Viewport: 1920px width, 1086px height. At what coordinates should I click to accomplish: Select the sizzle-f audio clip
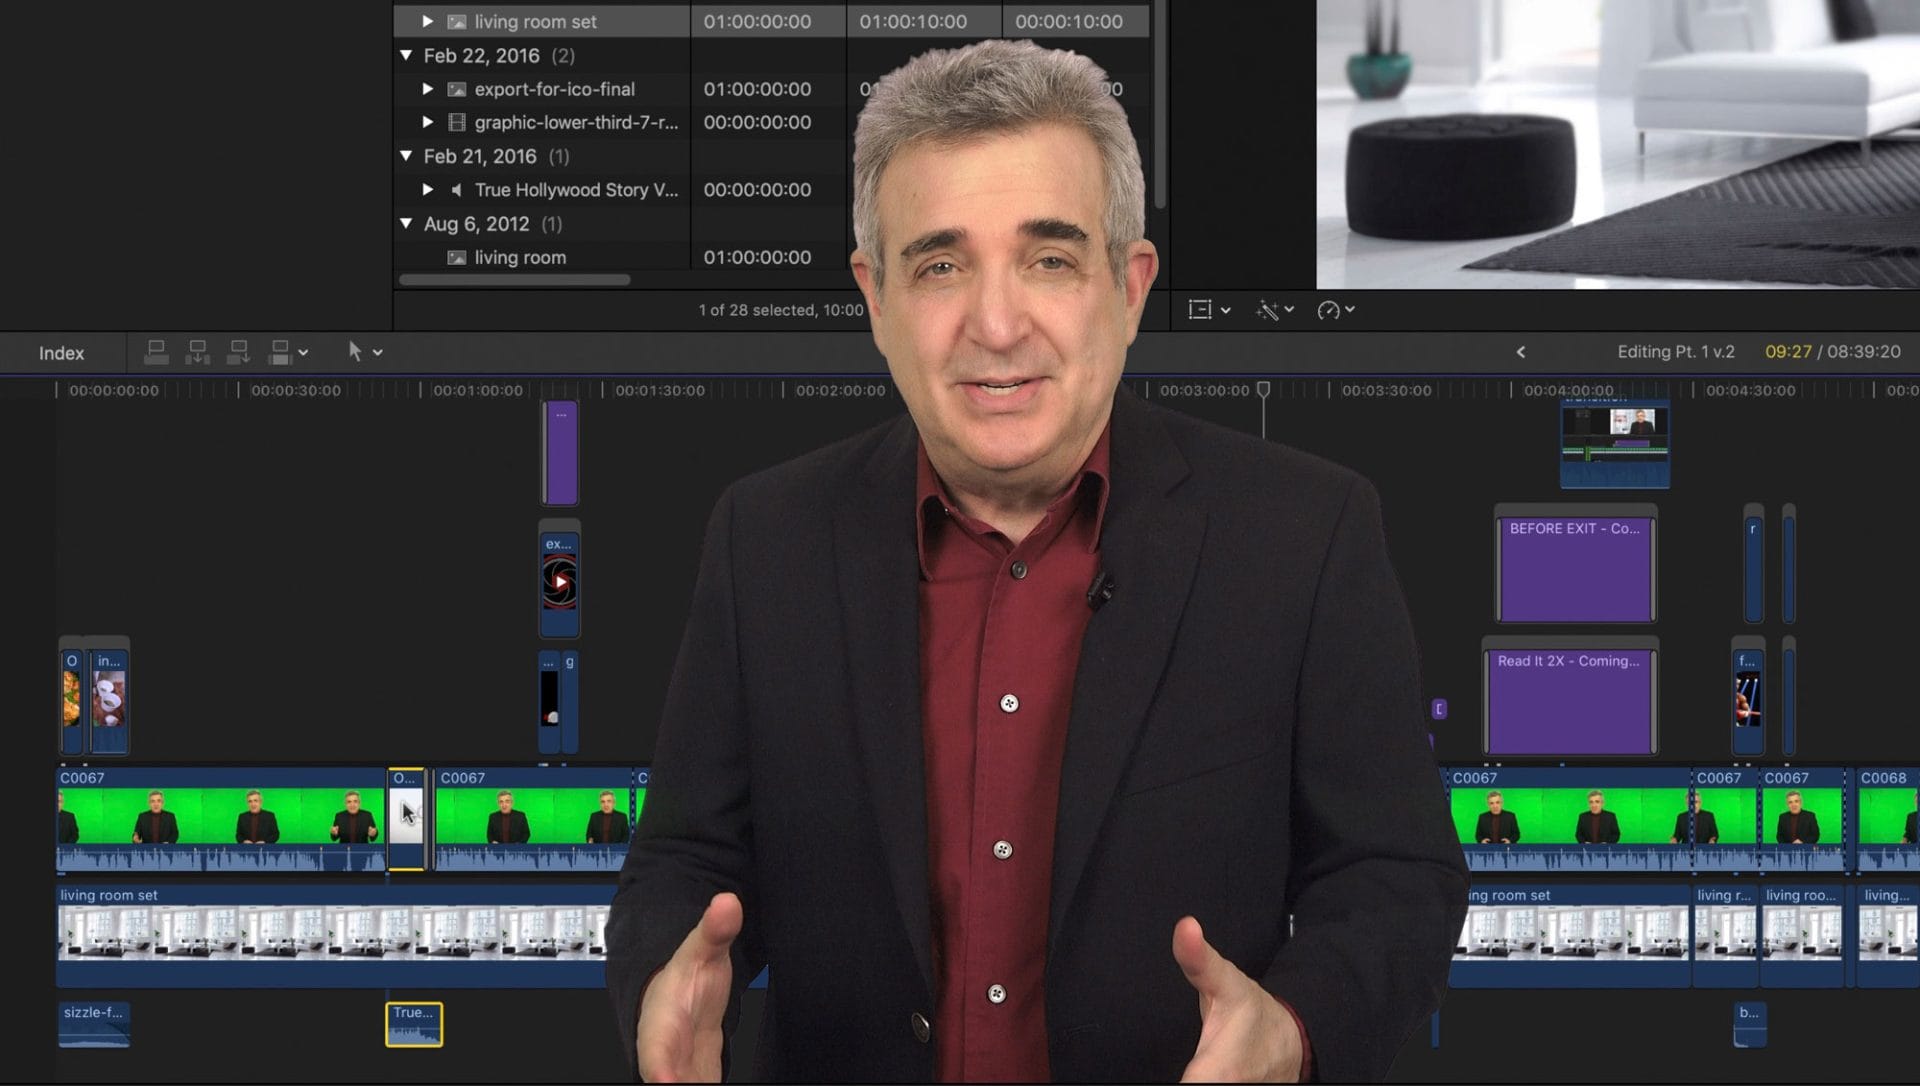pyautogui.click(x=94, y=1025)
